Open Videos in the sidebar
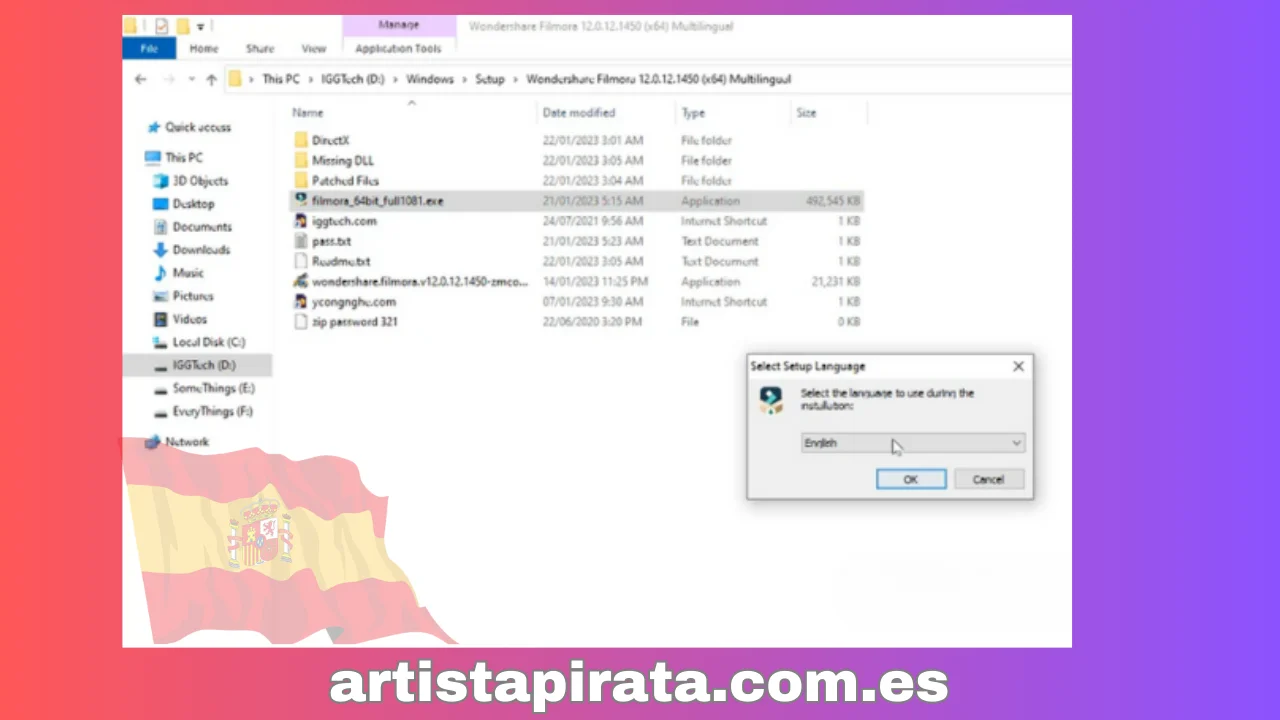 point(180,319)
